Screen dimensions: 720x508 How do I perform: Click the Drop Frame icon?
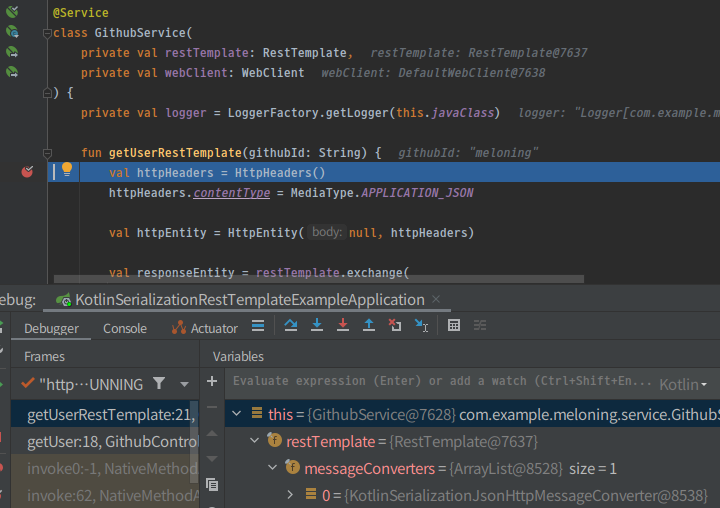click(395, 326)
